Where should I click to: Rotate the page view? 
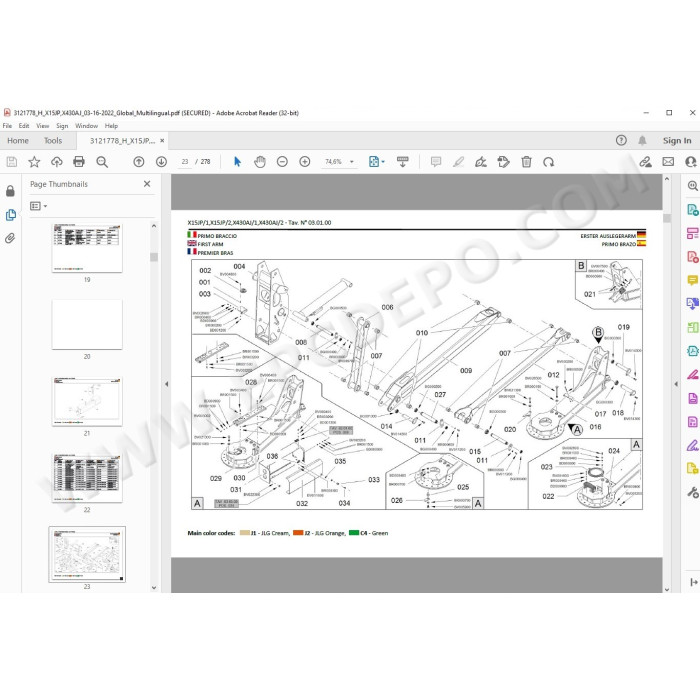coord(549,162)
